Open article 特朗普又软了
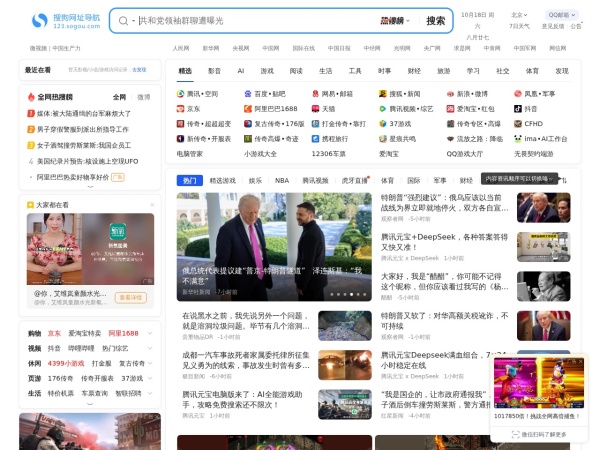The width and height of the screenshot is (600, 450). tap(444, 321)
